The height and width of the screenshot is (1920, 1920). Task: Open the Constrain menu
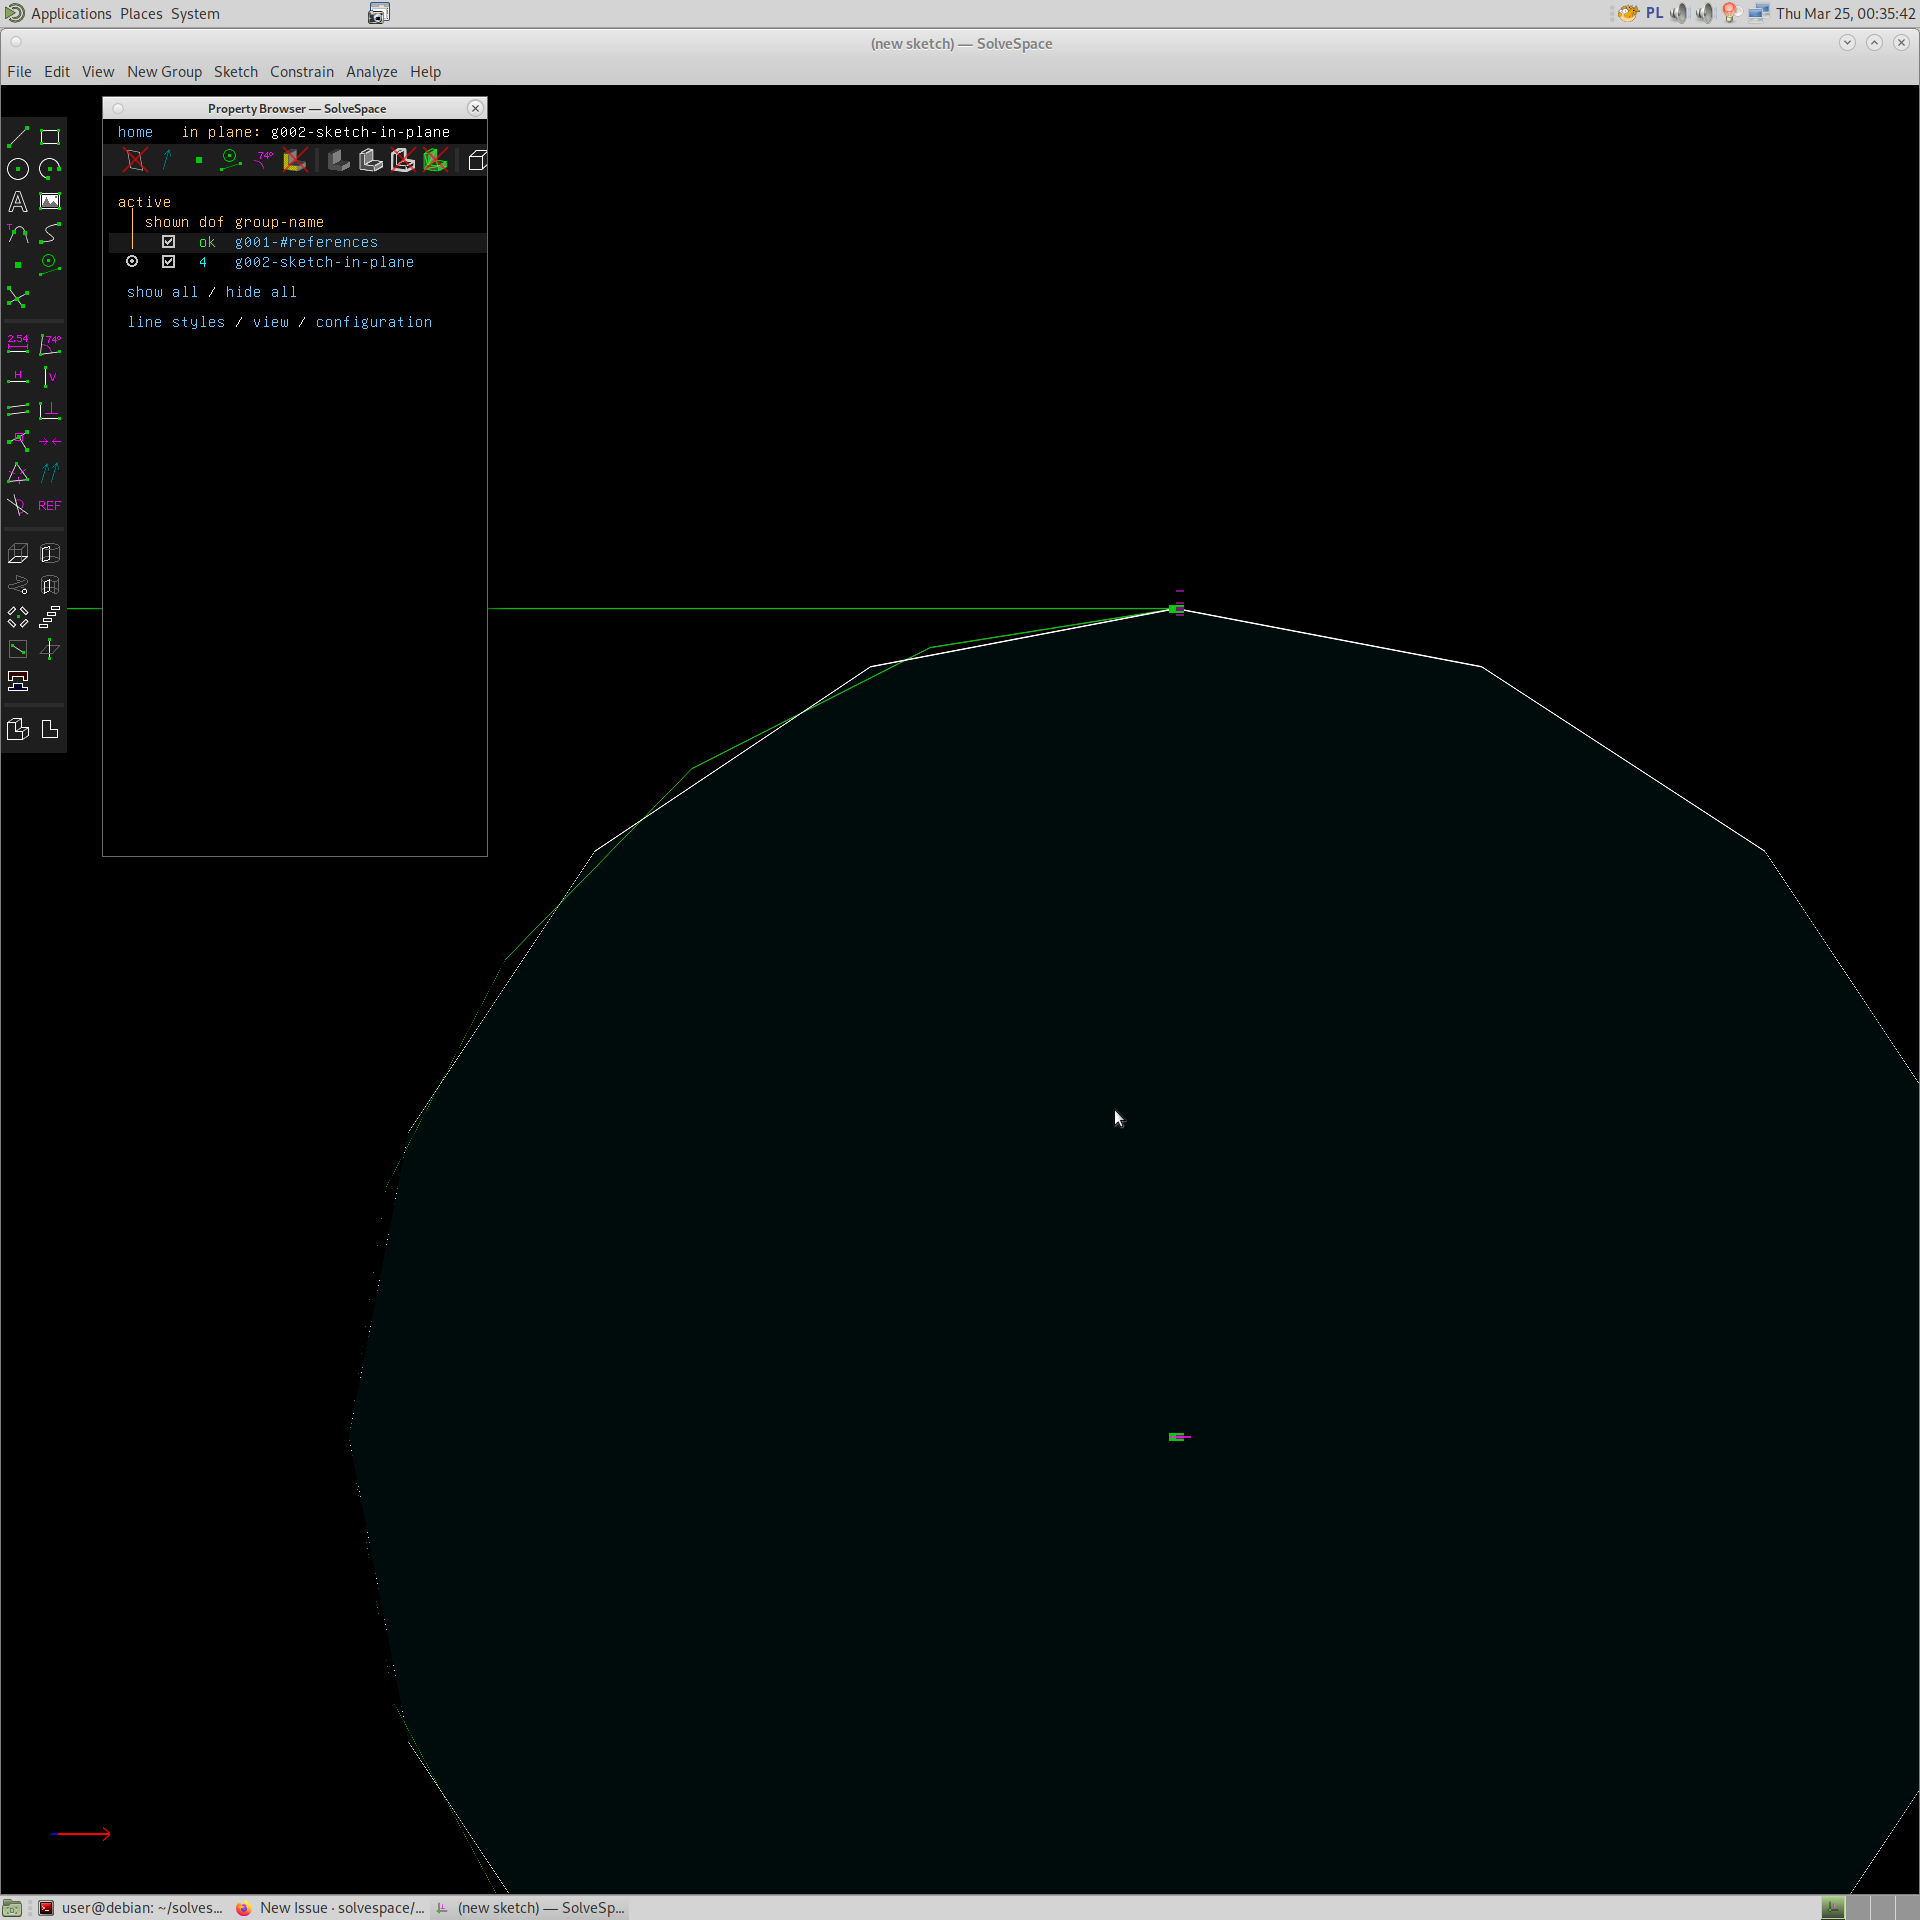(x=301, y=71)
